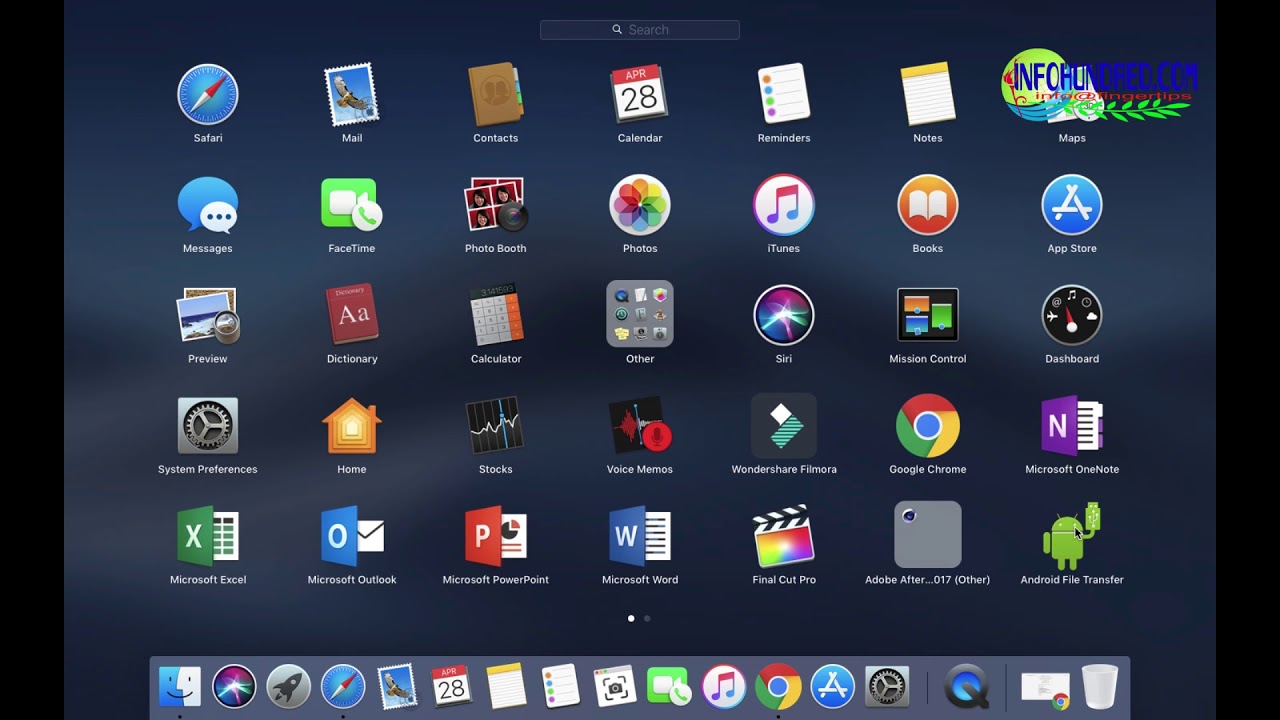The width and height of the screenshot is (1280, 720).
Task: Click the Launchpad search field
Action: [640, 30]
